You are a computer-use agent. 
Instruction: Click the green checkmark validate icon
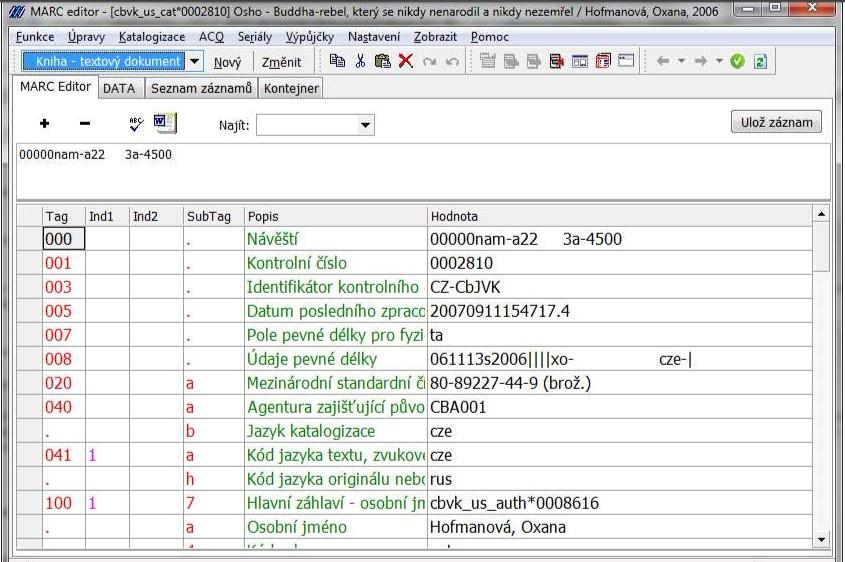point(737,61)
